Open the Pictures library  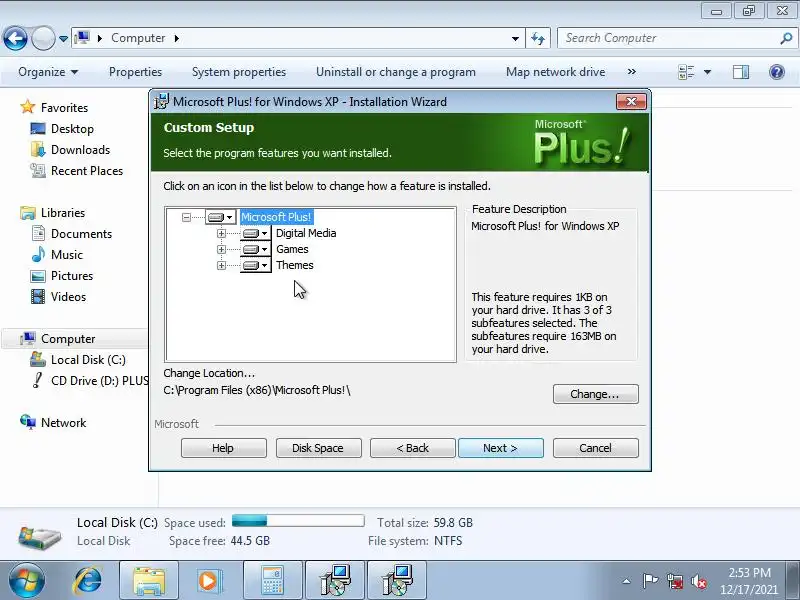[x=72, y=276]
